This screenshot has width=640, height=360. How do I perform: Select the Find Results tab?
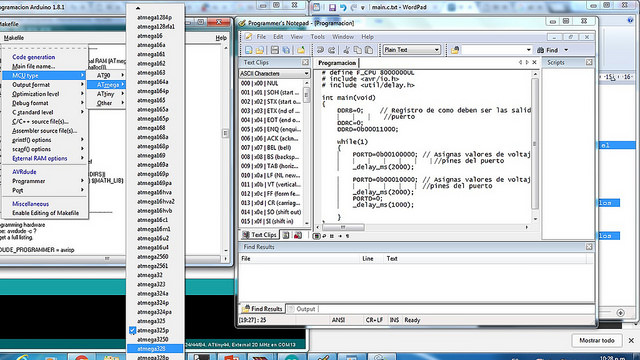tap(262, 309)
